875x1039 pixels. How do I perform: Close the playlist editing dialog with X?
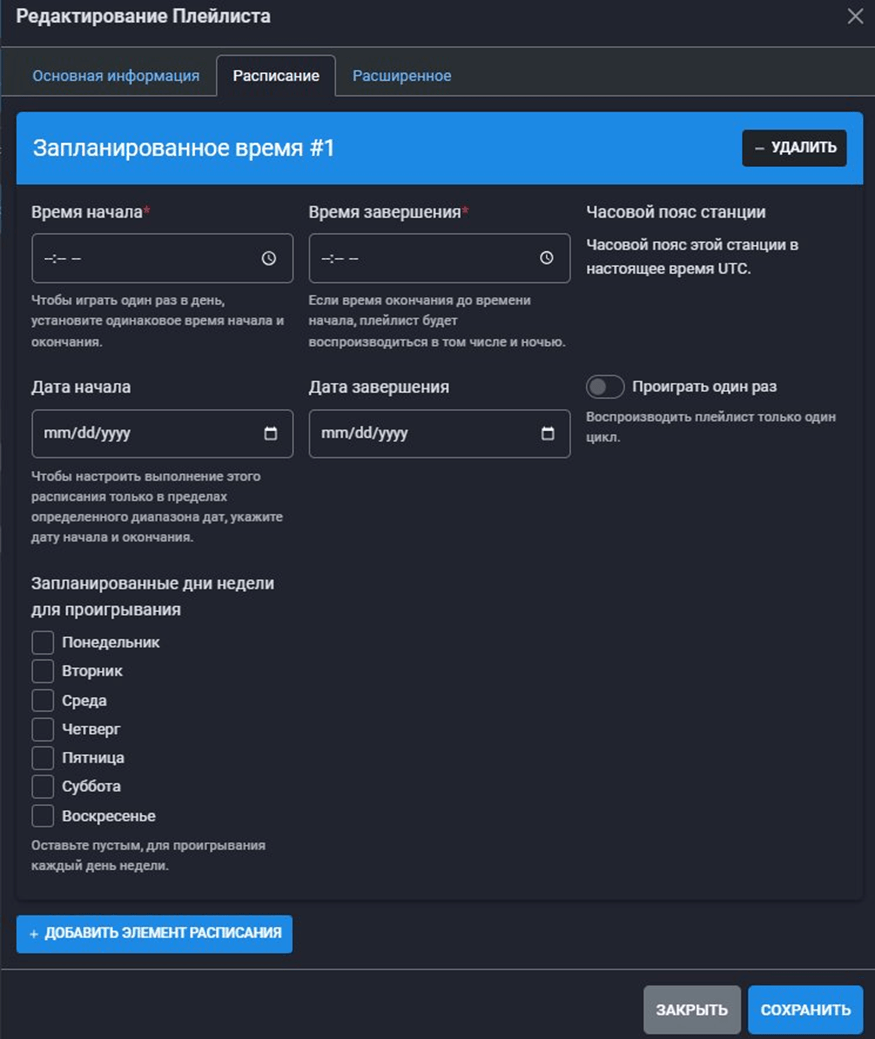click(855, 16)
